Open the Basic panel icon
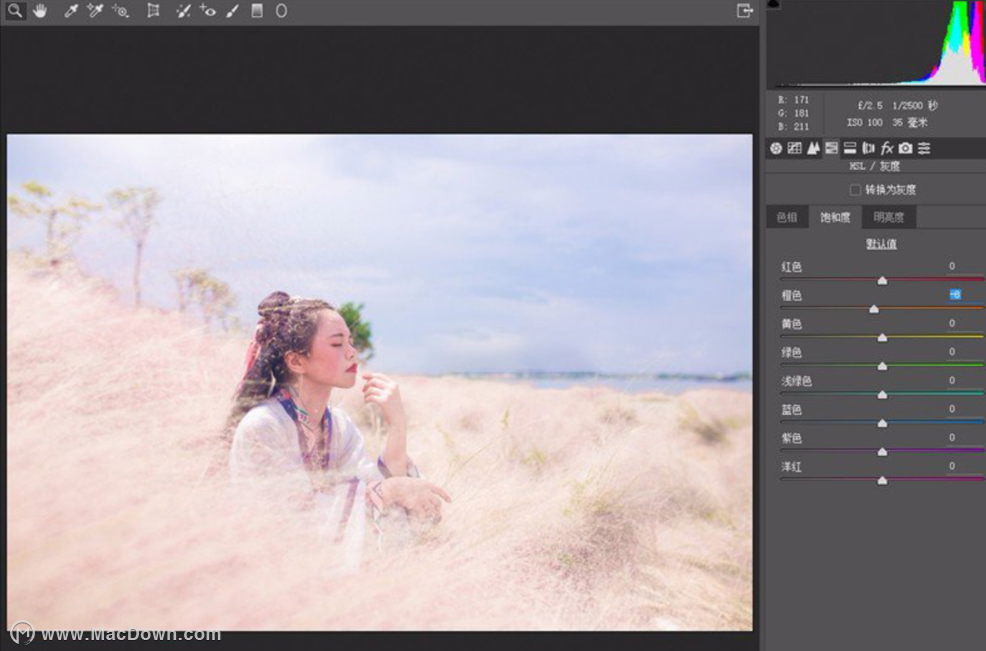The width and height of the screenshot is (986, 651). coord(776,148)
